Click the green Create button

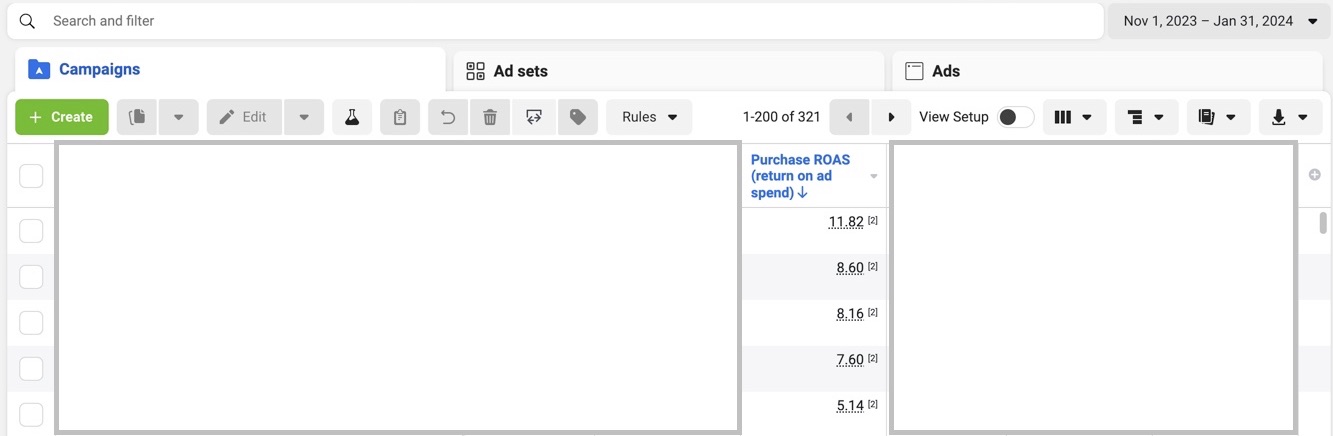click(61, 117)
